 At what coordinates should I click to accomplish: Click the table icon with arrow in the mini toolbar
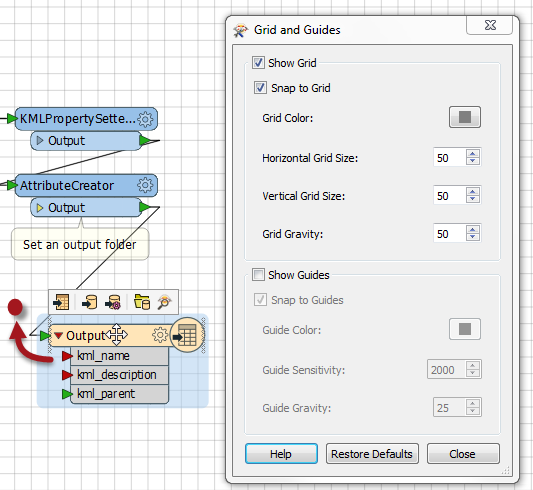click(x=62, y=302)
